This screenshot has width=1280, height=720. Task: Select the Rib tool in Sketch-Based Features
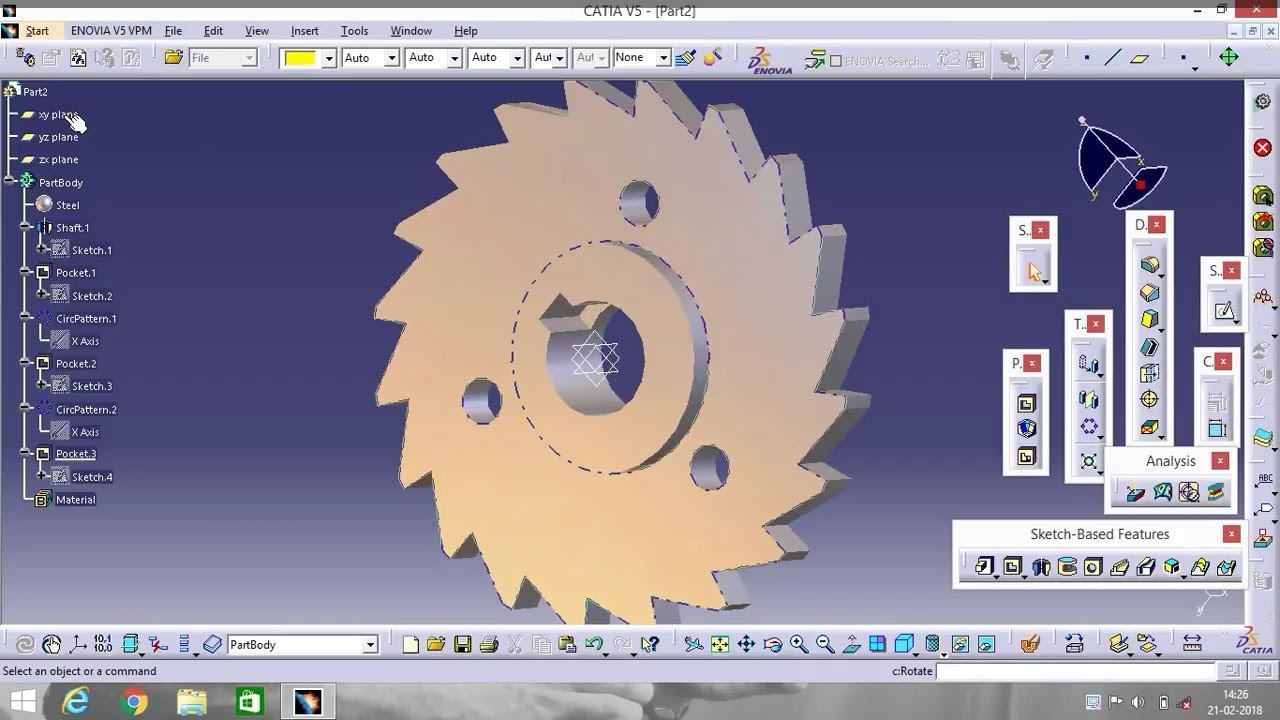tap(1120, 567)
